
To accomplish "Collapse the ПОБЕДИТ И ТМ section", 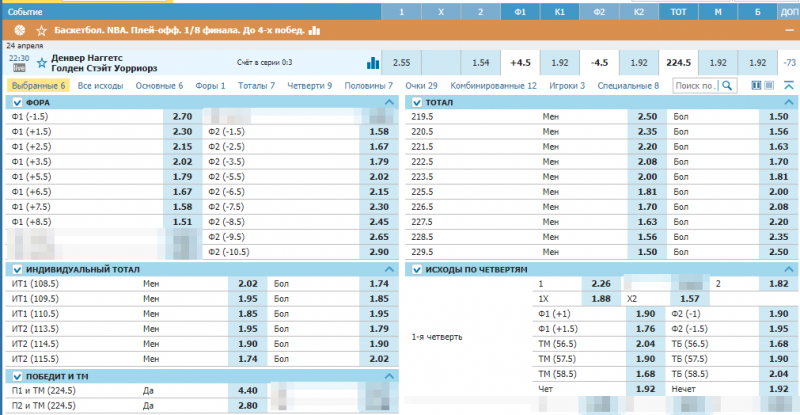I will [389, 376].
